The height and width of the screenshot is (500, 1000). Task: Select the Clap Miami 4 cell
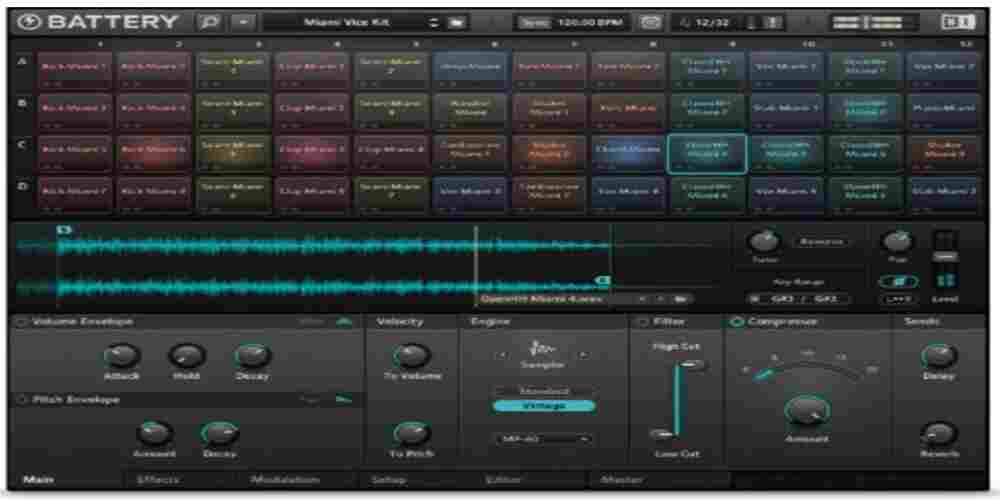391,153
